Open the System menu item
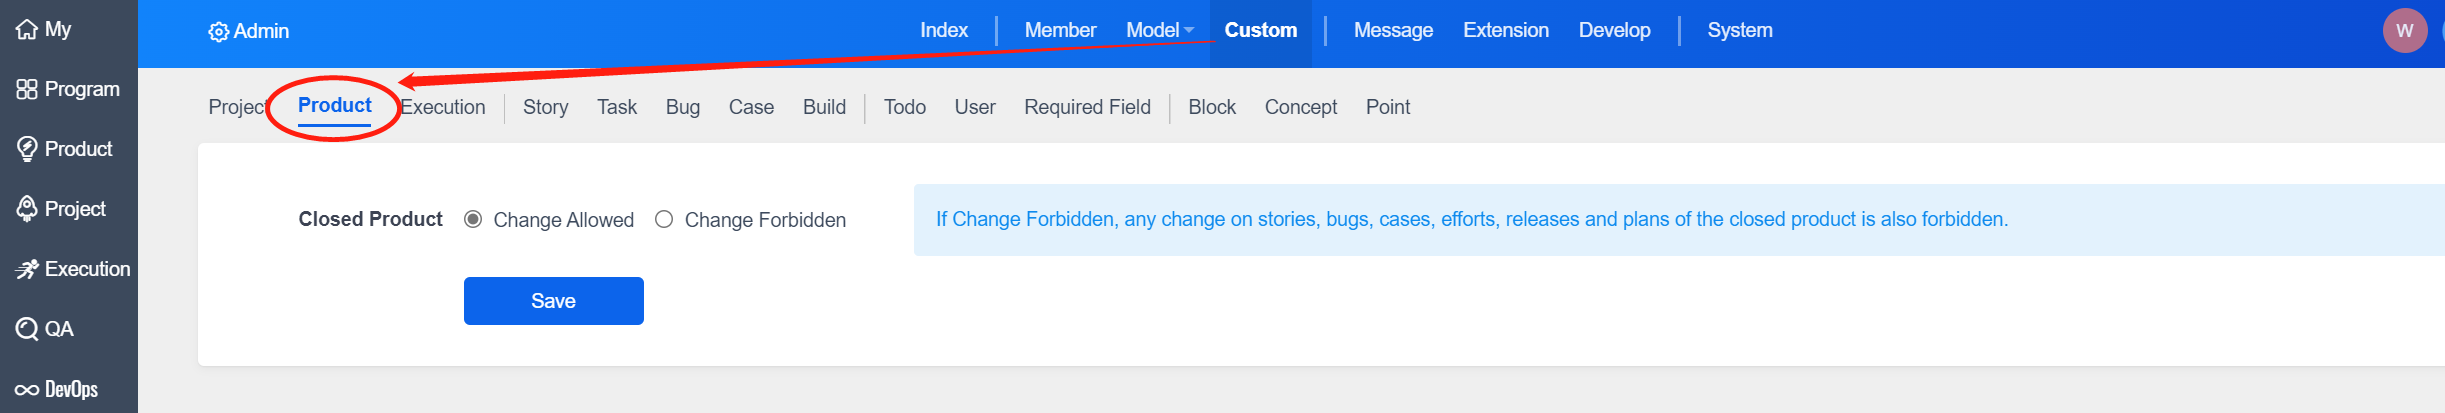The width and height of the screenshot is (2445, 413). [x=1739, y=31]
